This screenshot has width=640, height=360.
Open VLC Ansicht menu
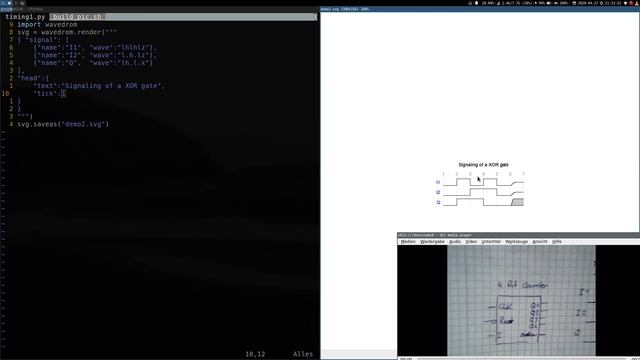pyautogui.click(x=540, y=242)
